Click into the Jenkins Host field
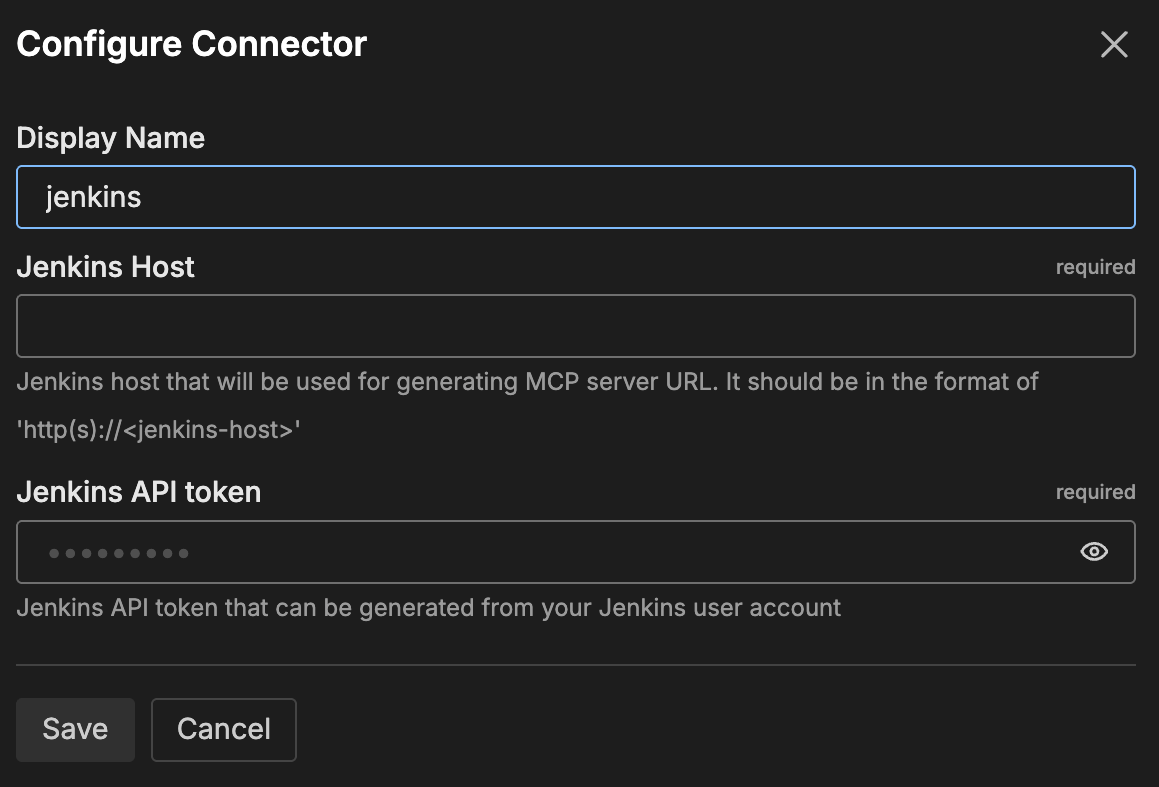1159x787 pixels. tap(575, 326)
